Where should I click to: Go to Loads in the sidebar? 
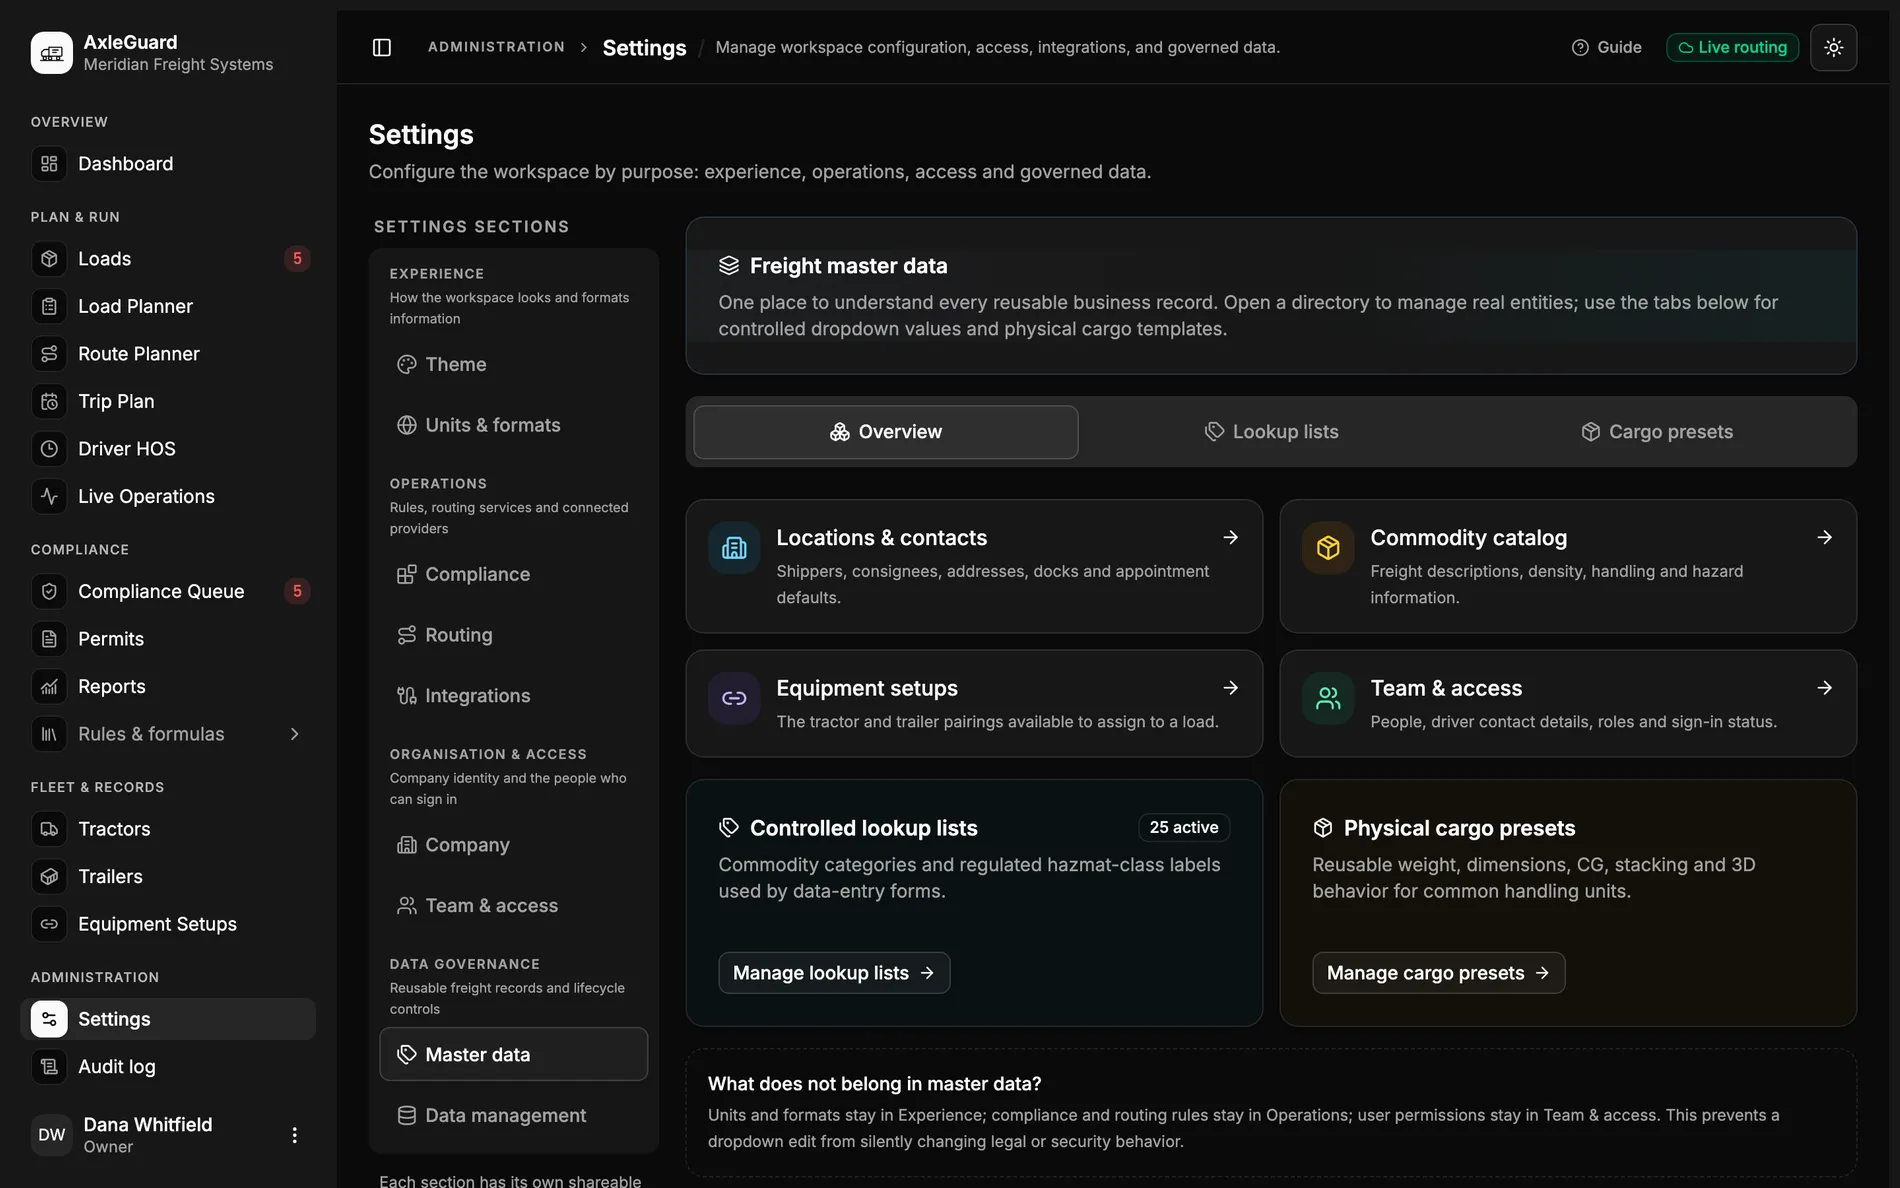tap(168, 259)
